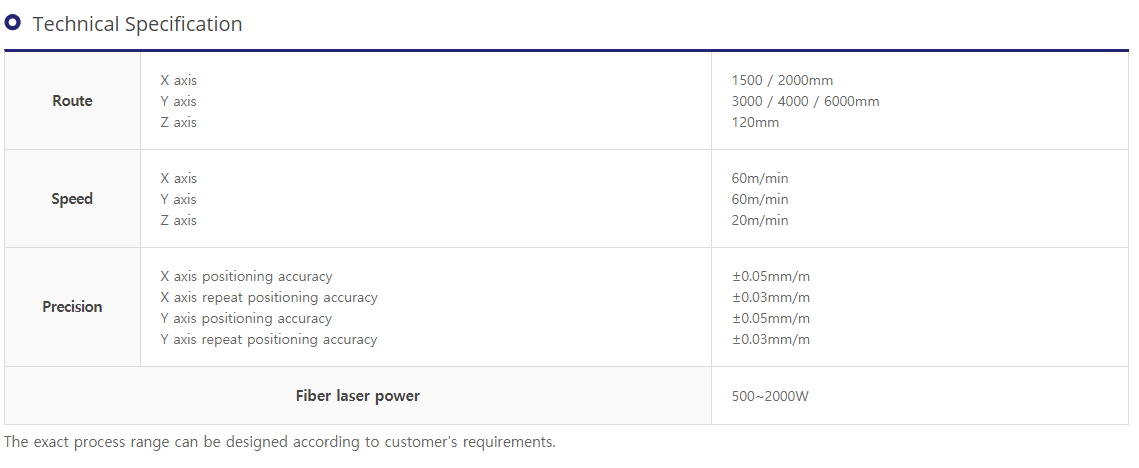Click the 500~2000W laser power value

click(x=770, y=397)
